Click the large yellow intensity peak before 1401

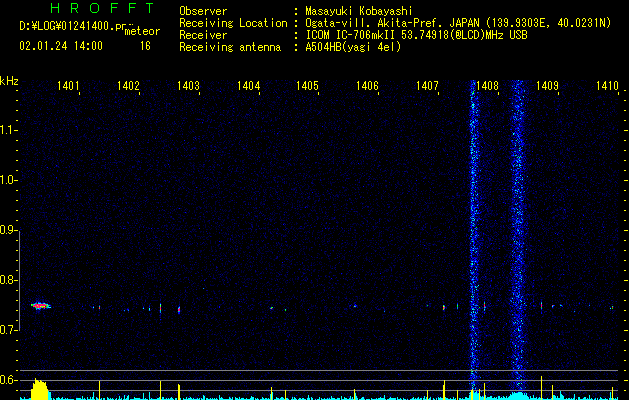pos(39,389)
